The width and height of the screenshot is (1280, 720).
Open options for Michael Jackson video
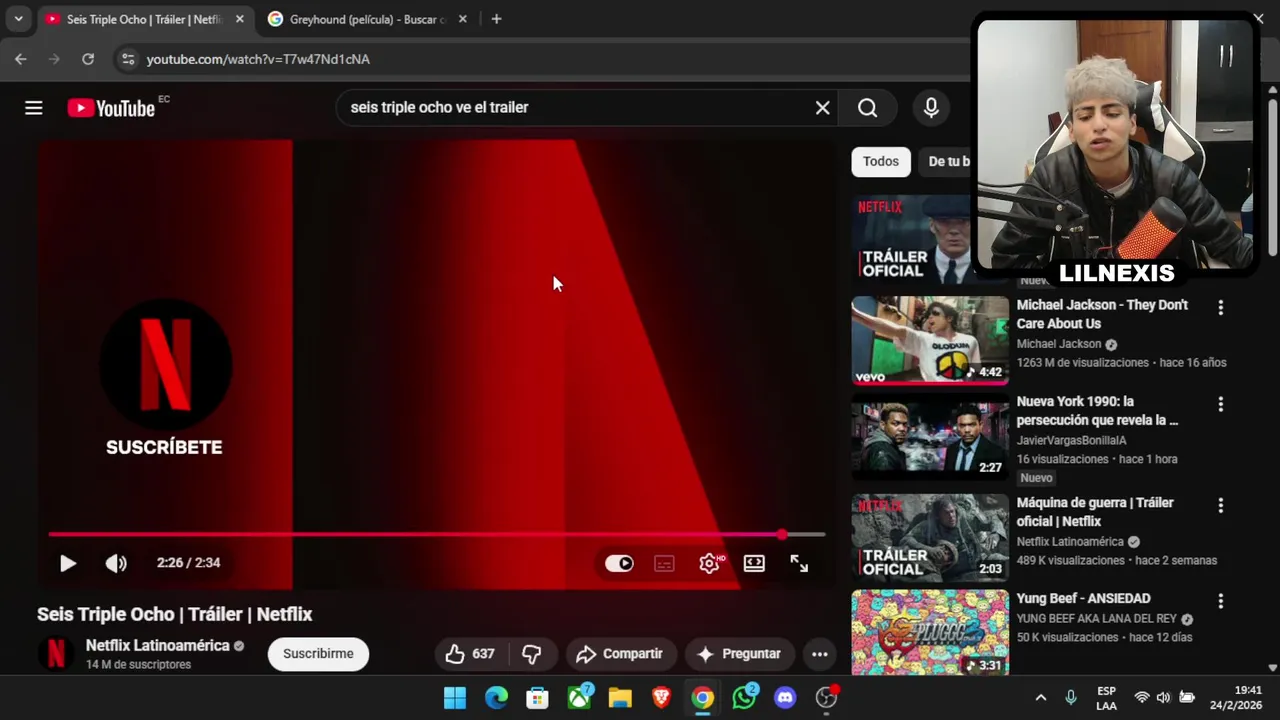[x=1220, y=308]
